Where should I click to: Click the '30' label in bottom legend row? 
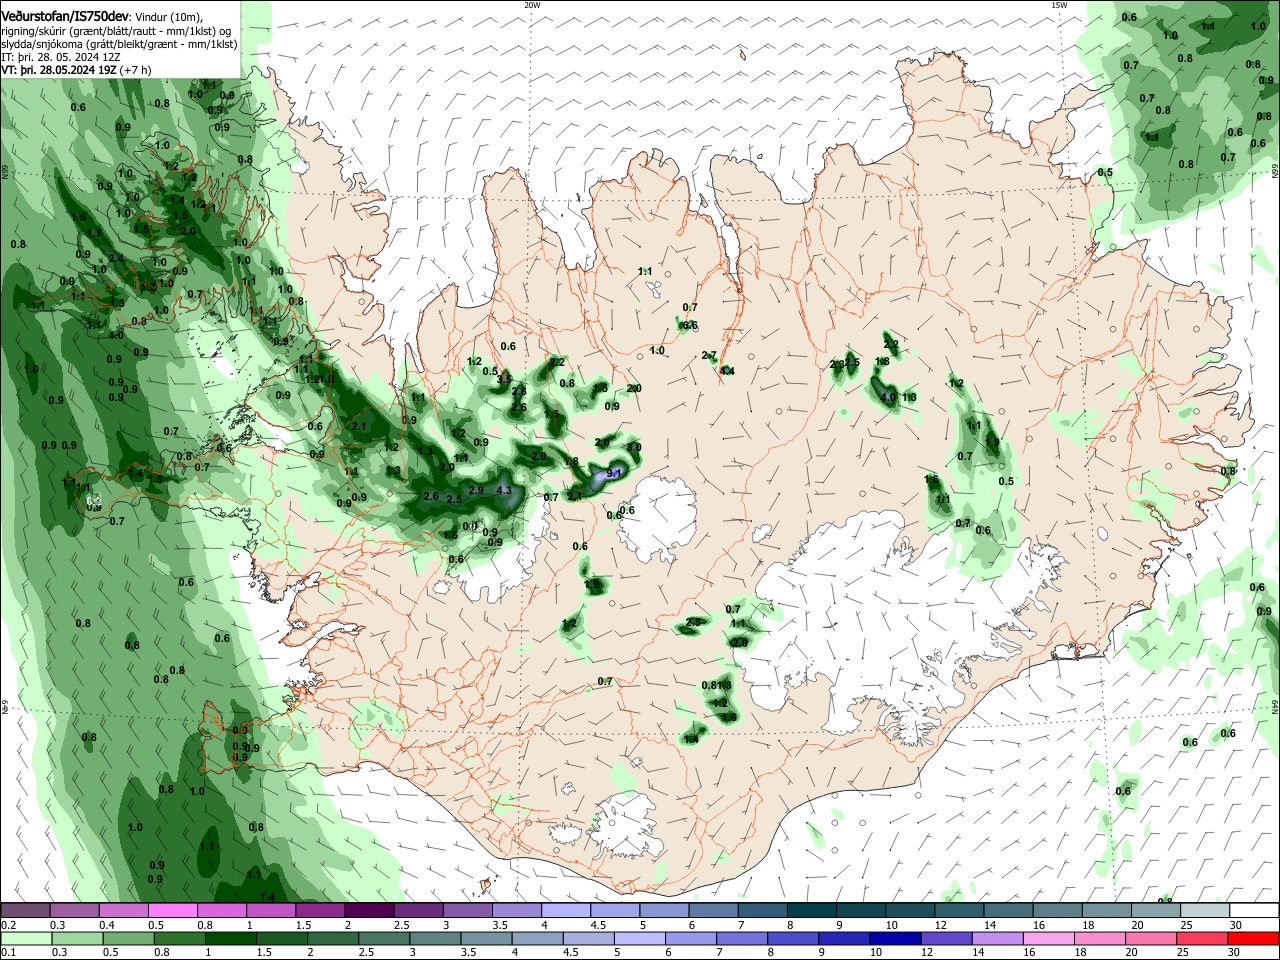(1235, 952)
